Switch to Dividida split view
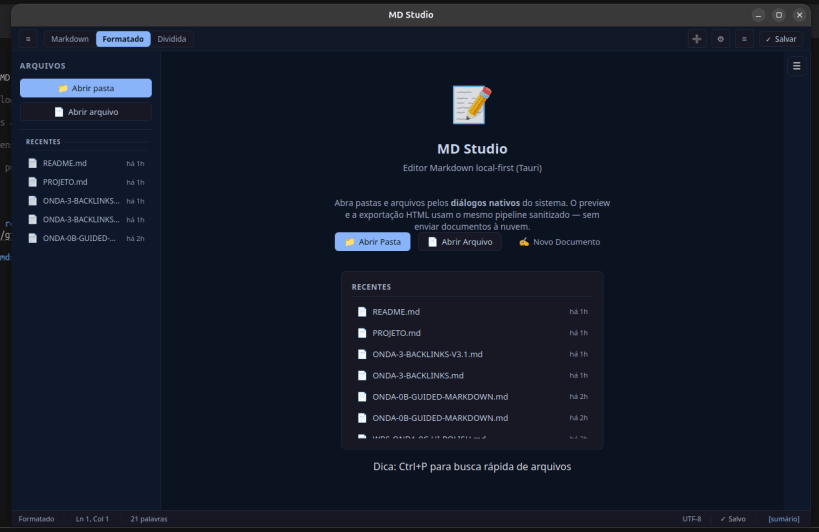 [x=171, y=39]
